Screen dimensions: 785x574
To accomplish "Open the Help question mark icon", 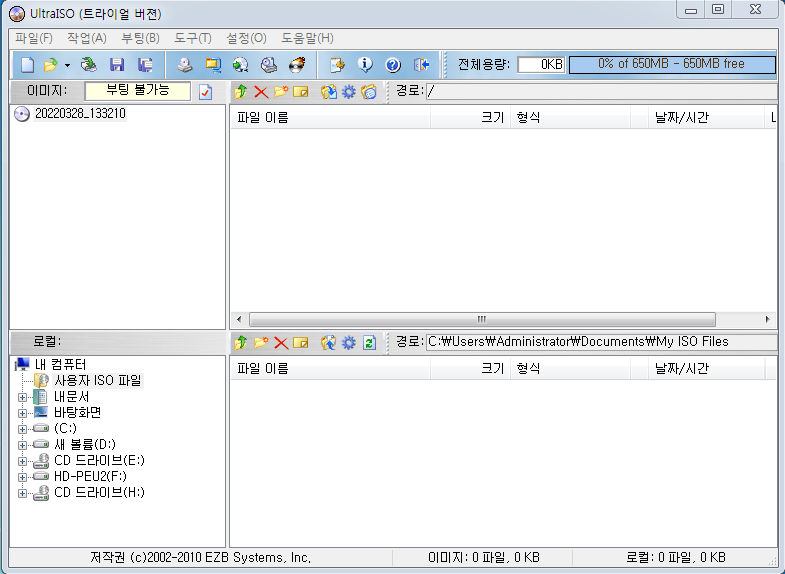I will 393,65.
